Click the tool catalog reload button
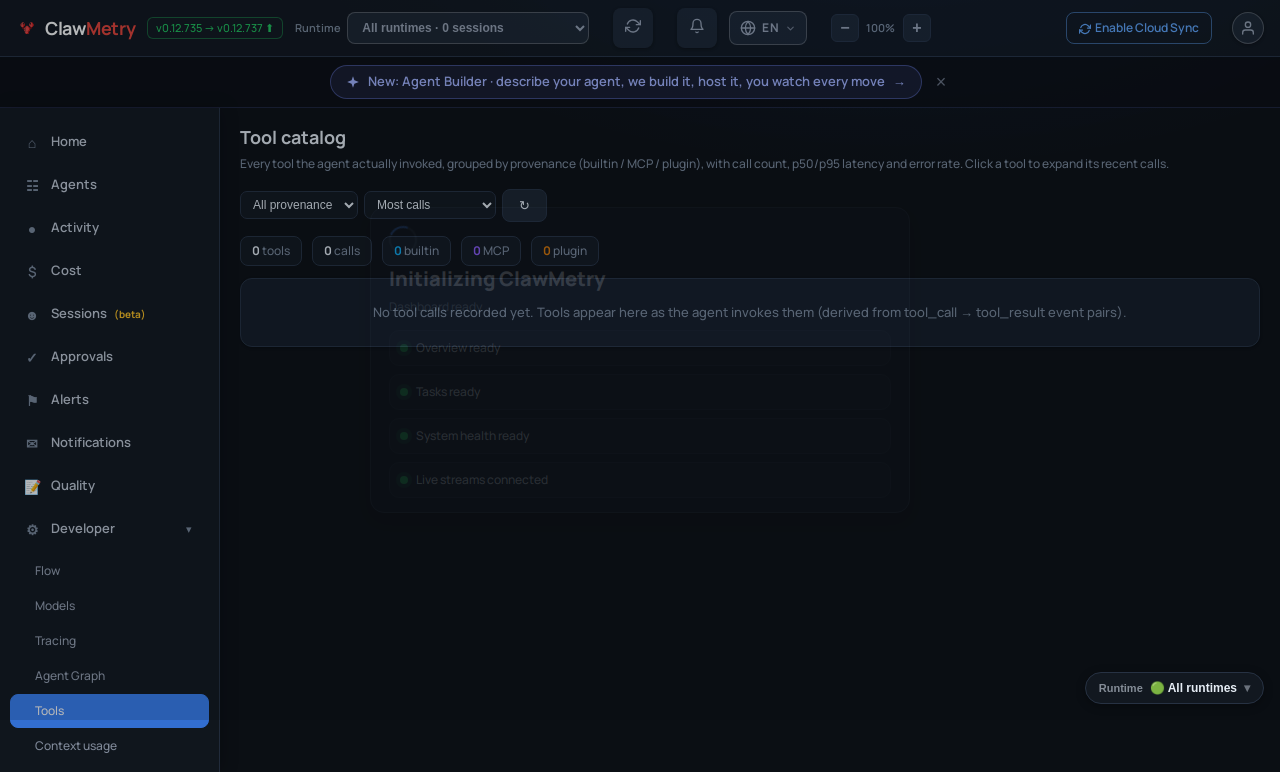Screen dimensions: 1280x772 click(x=524, y=205)
